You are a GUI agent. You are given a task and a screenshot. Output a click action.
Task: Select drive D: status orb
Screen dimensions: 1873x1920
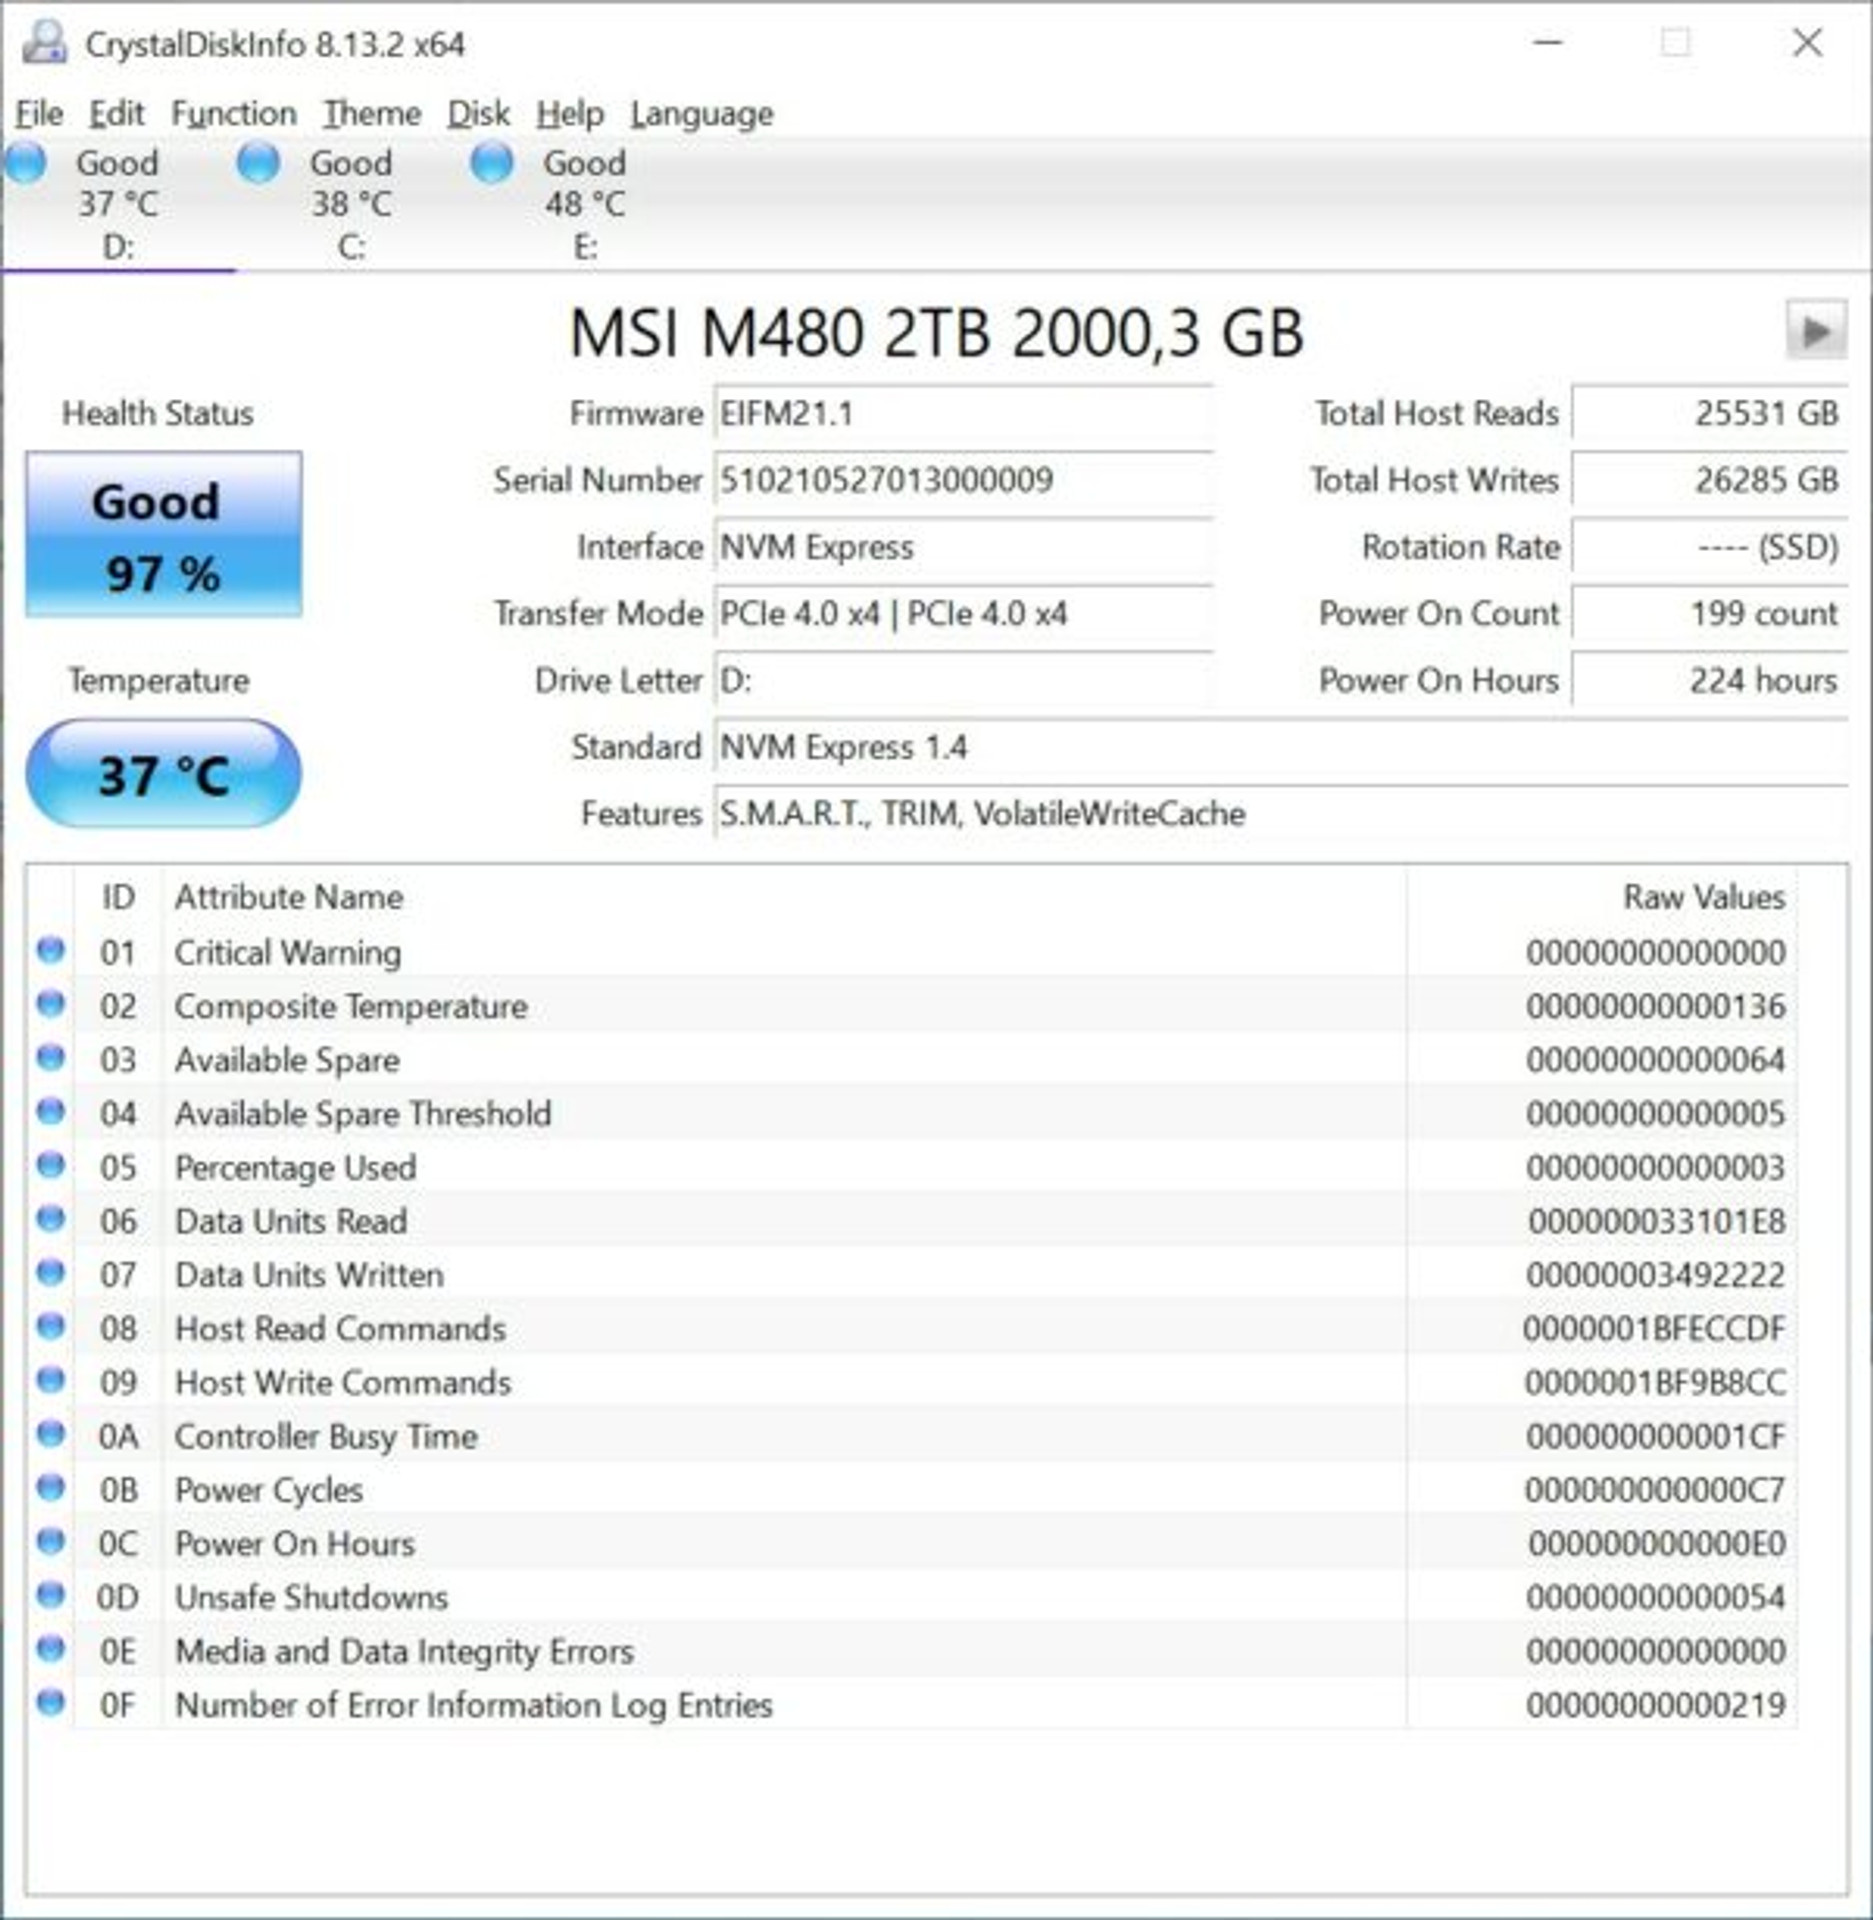point(27,162)
